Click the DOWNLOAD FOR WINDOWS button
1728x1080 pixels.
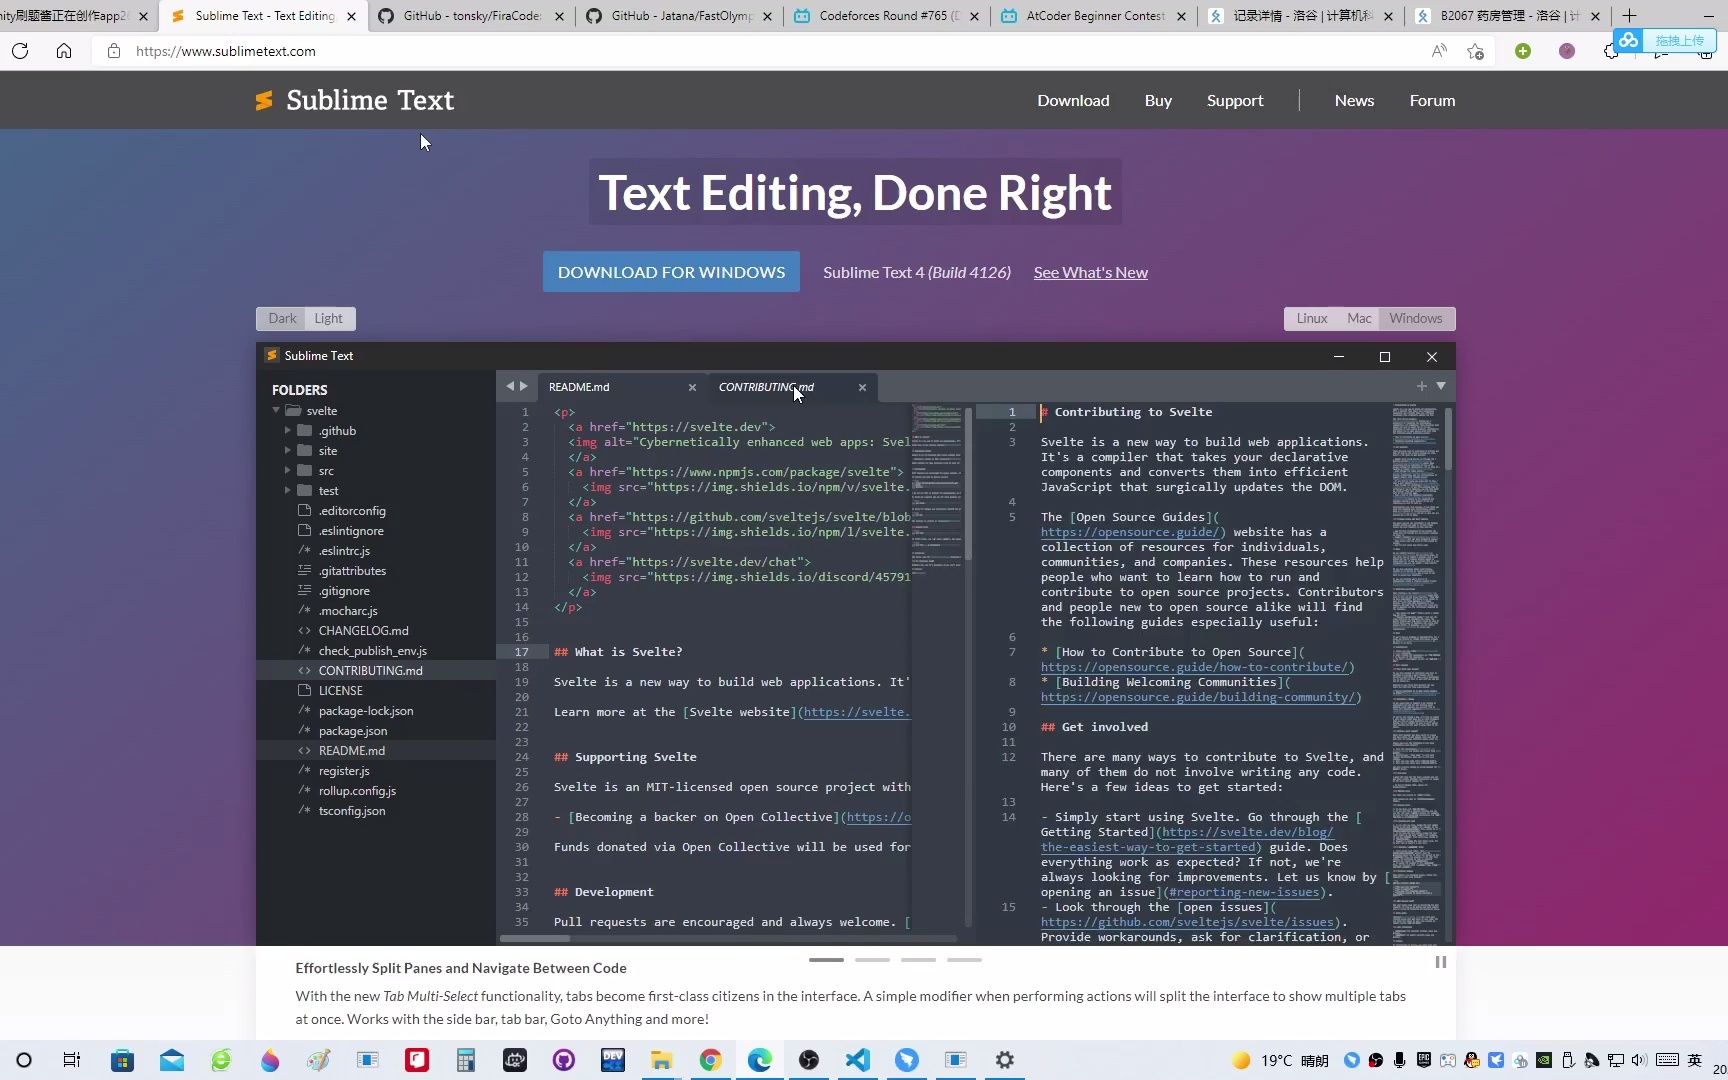tap(671, 271)
